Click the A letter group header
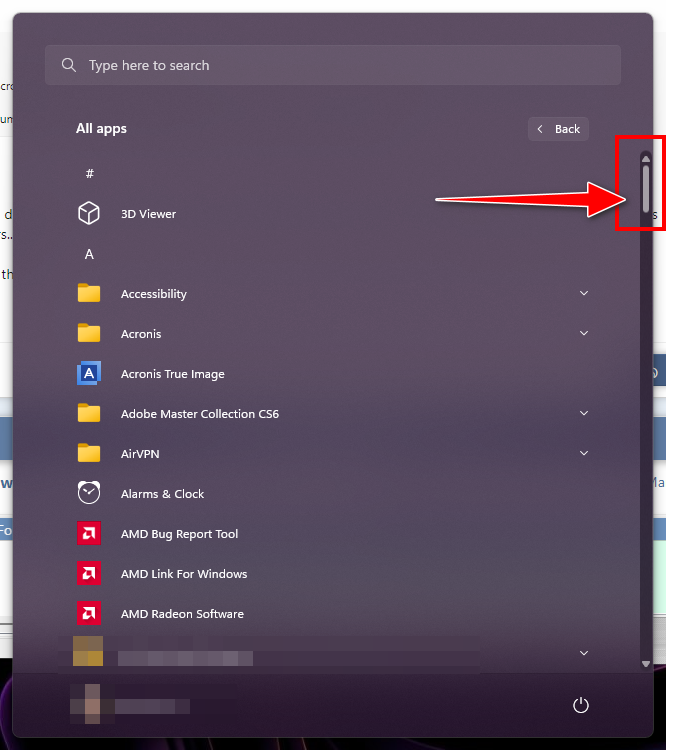The height and width of the screenshot is (750, 675). 89,254
